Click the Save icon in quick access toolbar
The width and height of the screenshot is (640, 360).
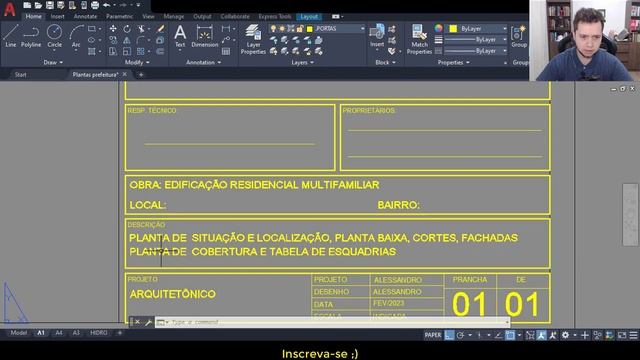(x=49, y=5)
